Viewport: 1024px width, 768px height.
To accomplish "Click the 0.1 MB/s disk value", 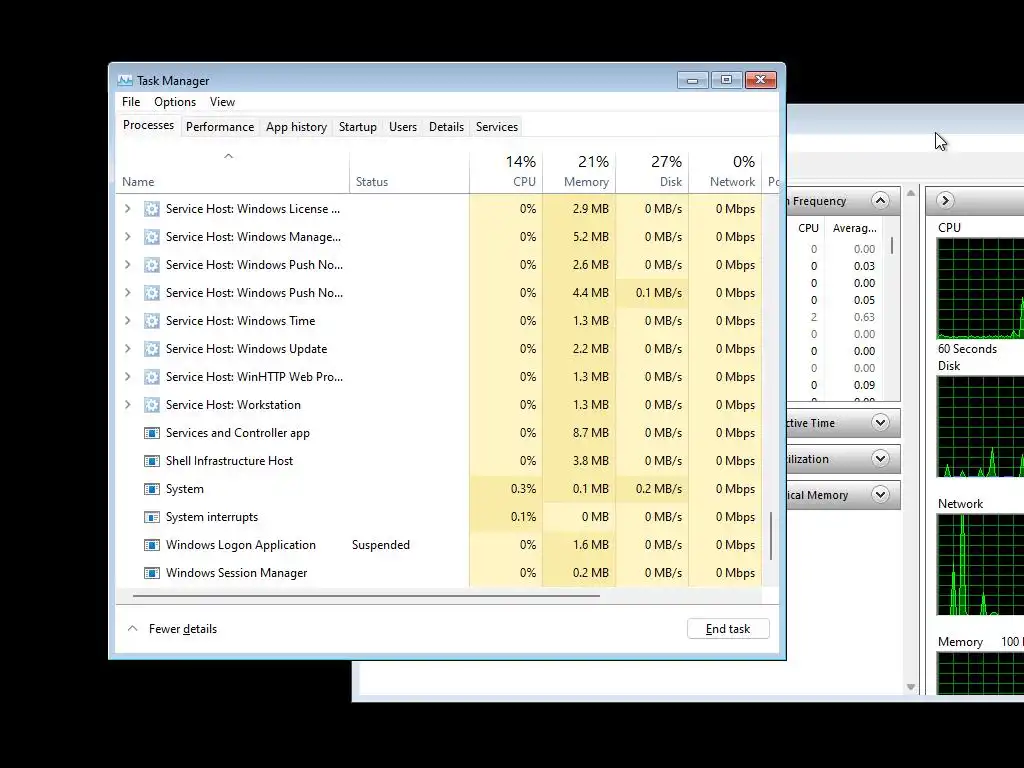I will (658, 293).
